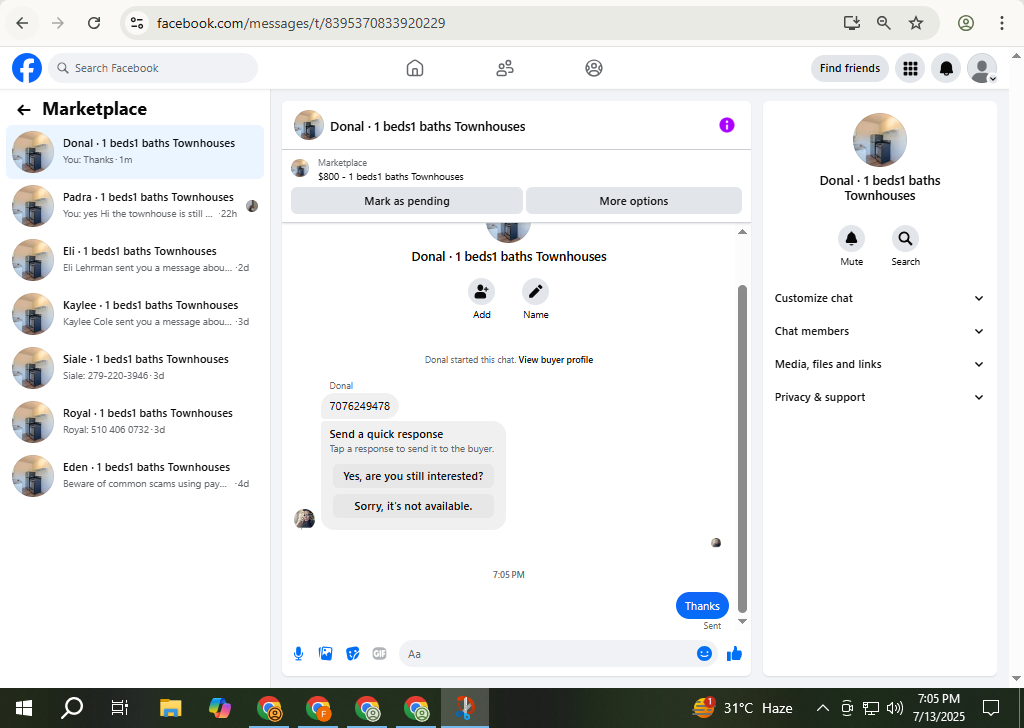Open View buyer profile link
1024x728 pixels.
tap(556, 360)
